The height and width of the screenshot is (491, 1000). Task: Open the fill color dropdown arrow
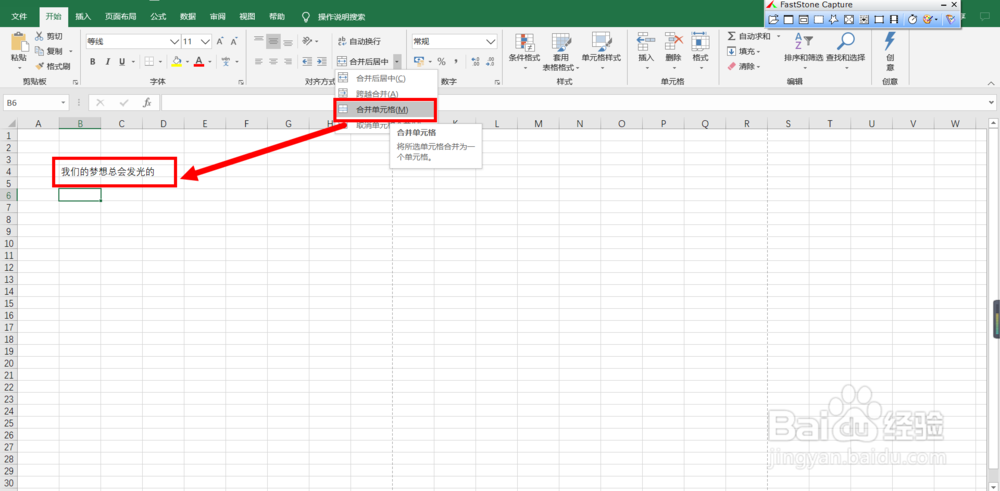pos(188,62)
